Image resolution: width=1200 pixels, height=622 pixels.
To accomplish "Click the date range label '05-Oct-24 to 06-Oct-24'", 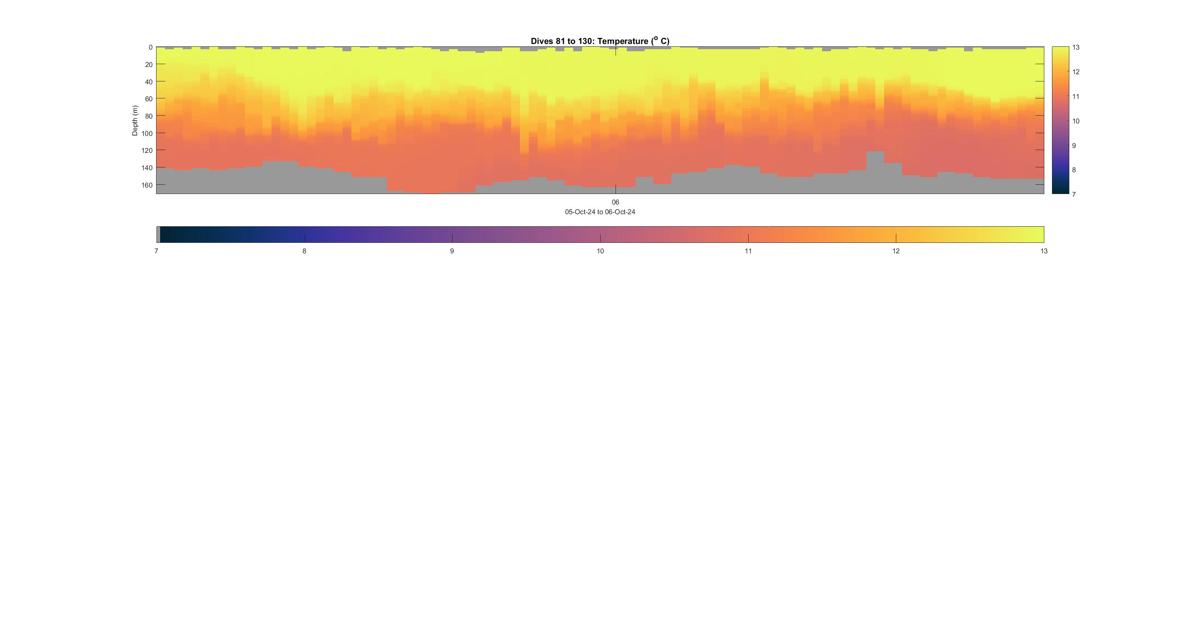I will coord(600,212).
